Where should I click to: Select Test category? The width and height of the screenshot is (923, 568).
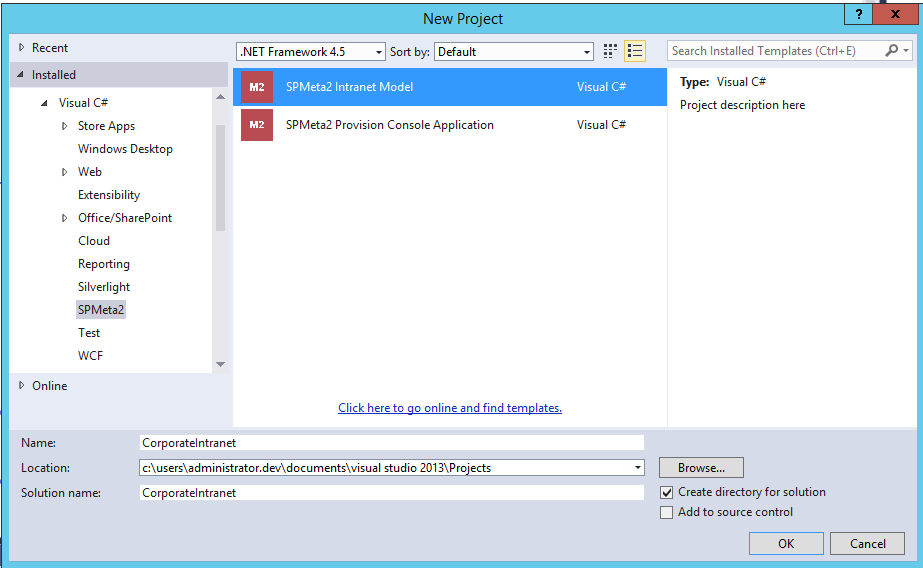pos(89,333)
